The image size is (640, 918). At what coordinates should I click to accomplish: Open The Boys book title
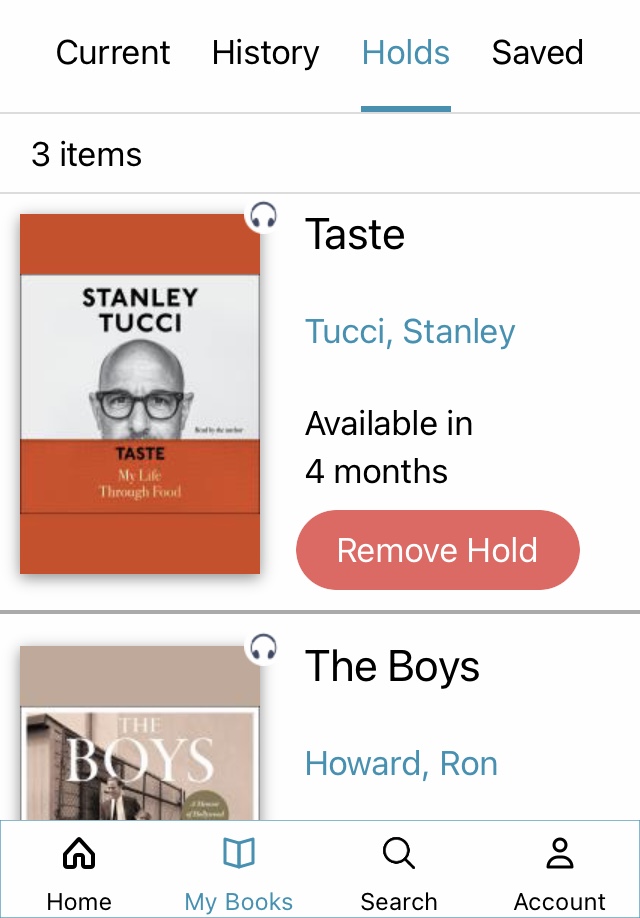[392, 667]
